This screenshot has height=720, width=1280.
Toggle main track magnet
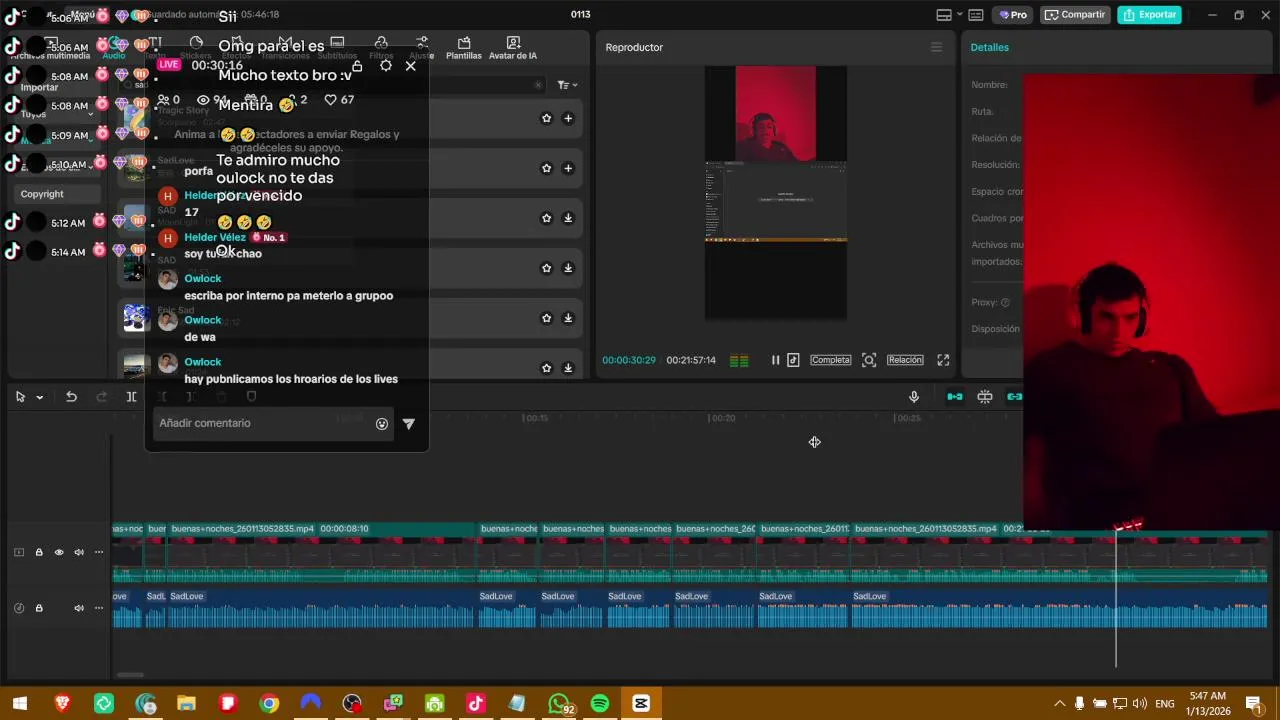coord(955,397)
